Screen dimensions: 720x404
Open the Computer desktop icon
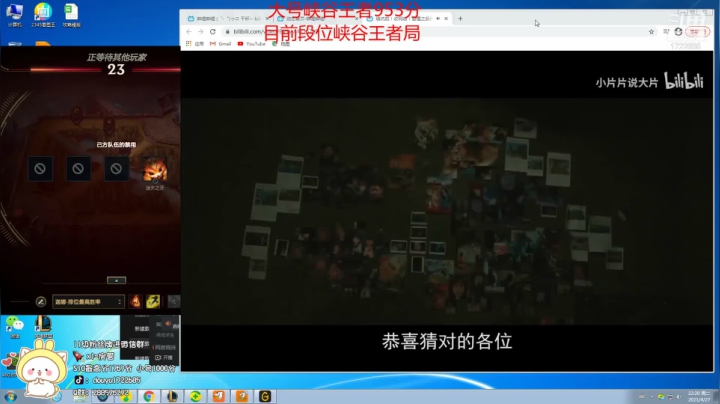[14, 15]
